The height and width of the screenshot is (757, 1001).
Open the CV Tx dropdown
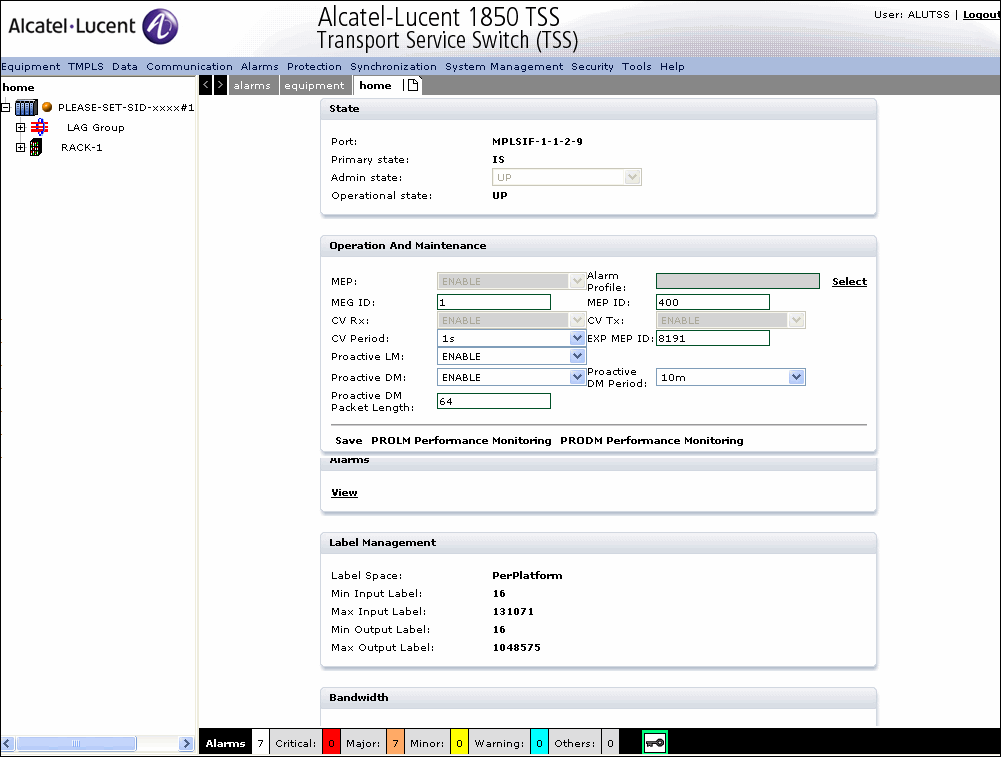click(730, 320)
